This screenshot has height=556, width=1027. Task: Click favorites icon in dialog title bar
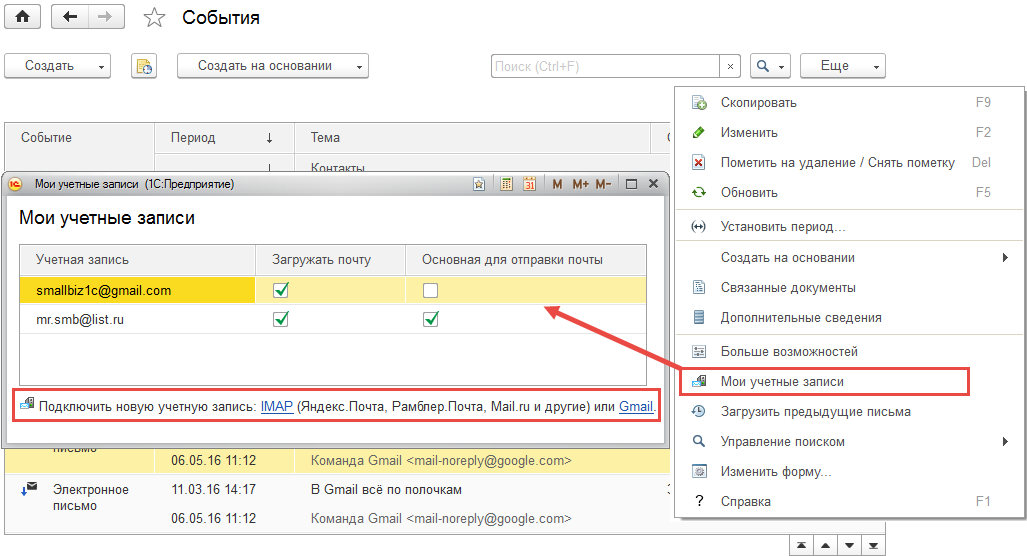point(479,184)
